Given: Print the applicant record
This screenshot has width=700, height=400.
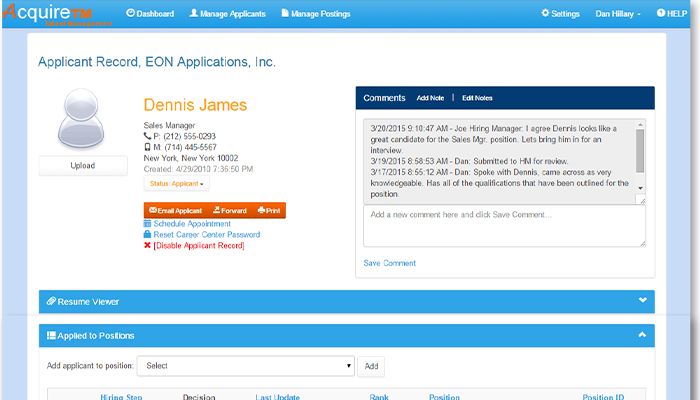Looking at the screenshot, I should coord(268,211).
